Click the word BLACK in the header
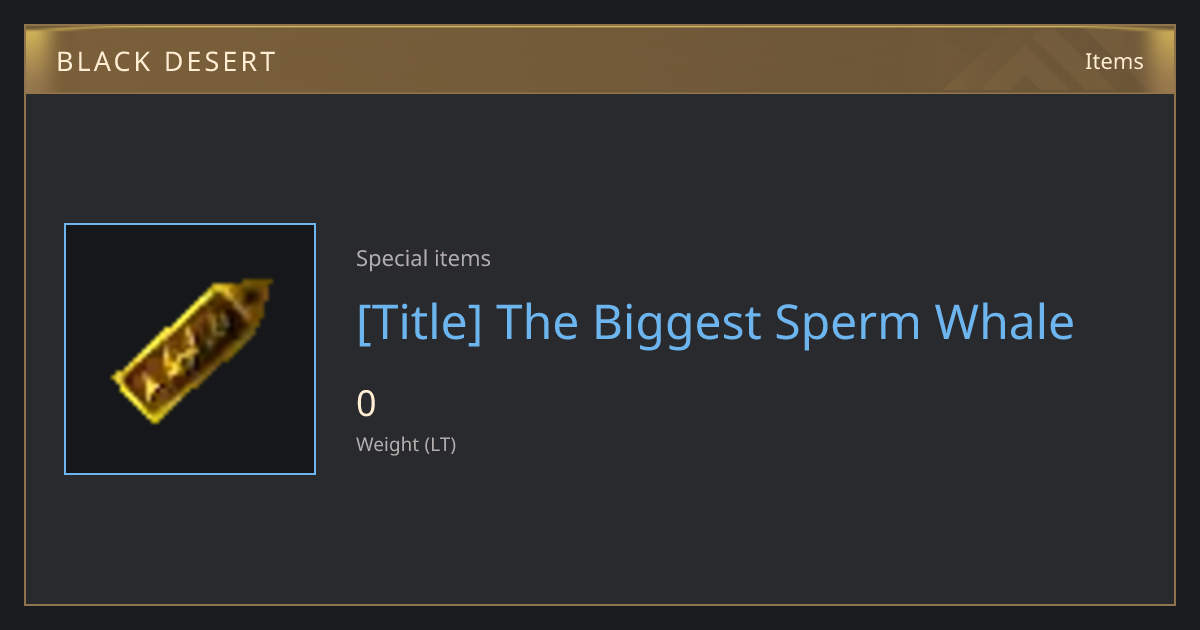The image size is (1200, 630). 110,62
